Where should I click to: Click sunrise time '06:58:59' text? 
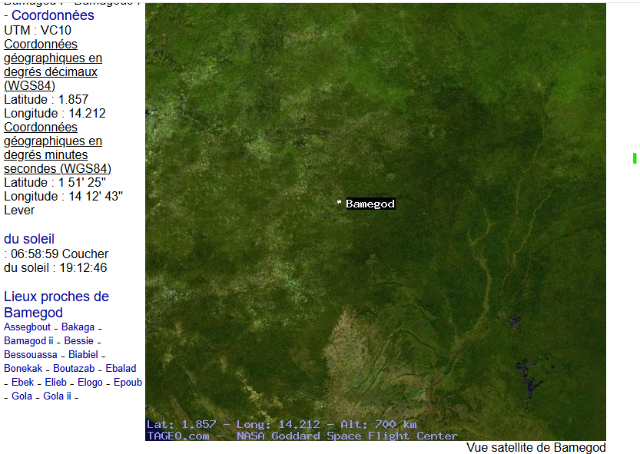(35, 254)
